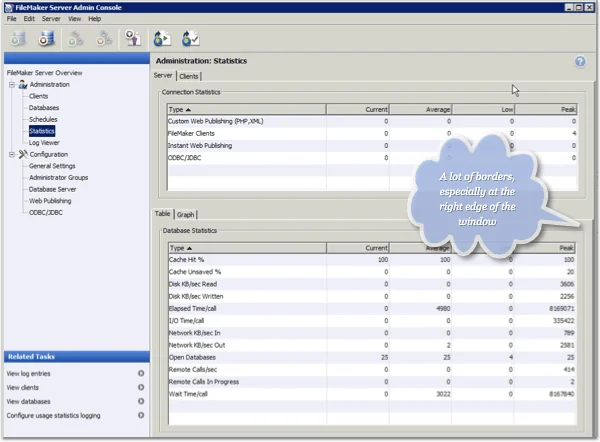The height and width of the screenshot is (442, 600).
Task: Click the Elapsed Time/call row
Action: [x=372, y=308]
